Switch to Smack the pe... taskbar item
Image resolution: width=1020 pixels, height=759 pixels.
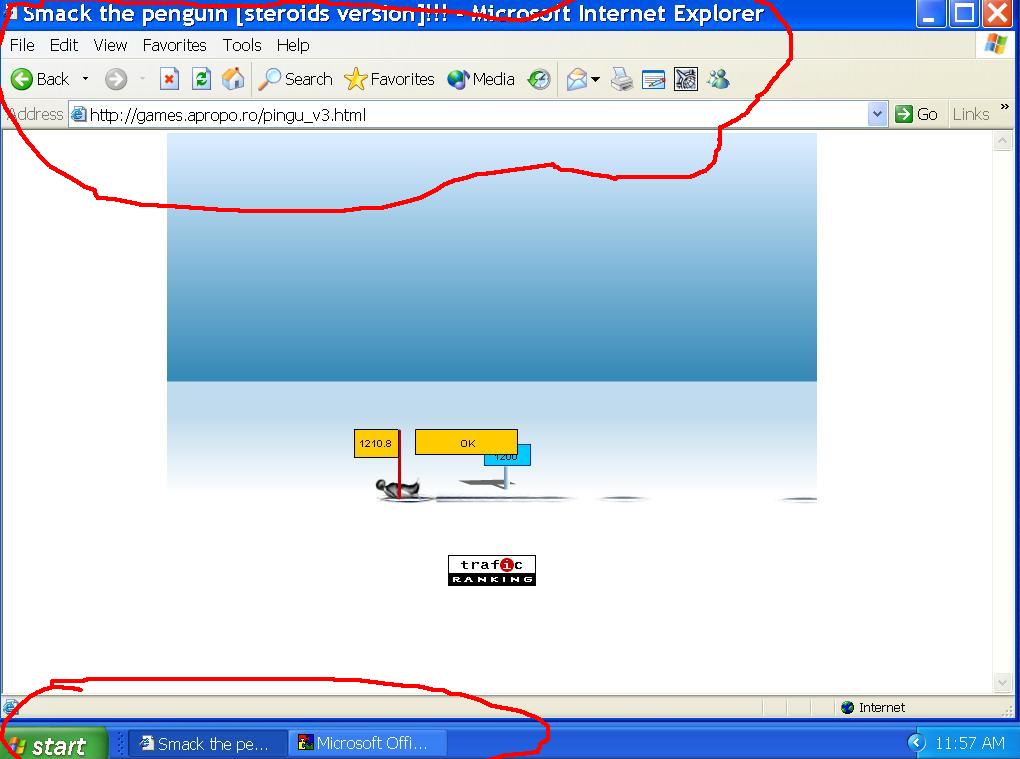pyautogui.click(x=208, y=743)
